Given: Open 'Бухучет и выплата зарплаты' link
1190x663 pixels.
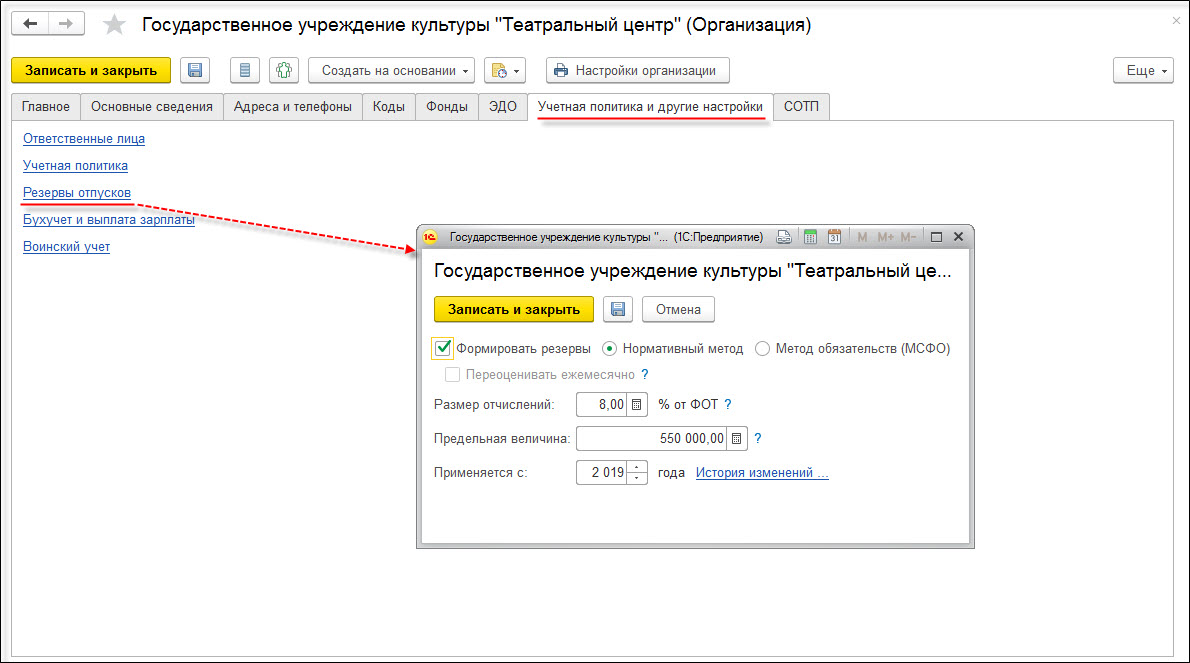Looking at the screenshot, I should [109, 219].
